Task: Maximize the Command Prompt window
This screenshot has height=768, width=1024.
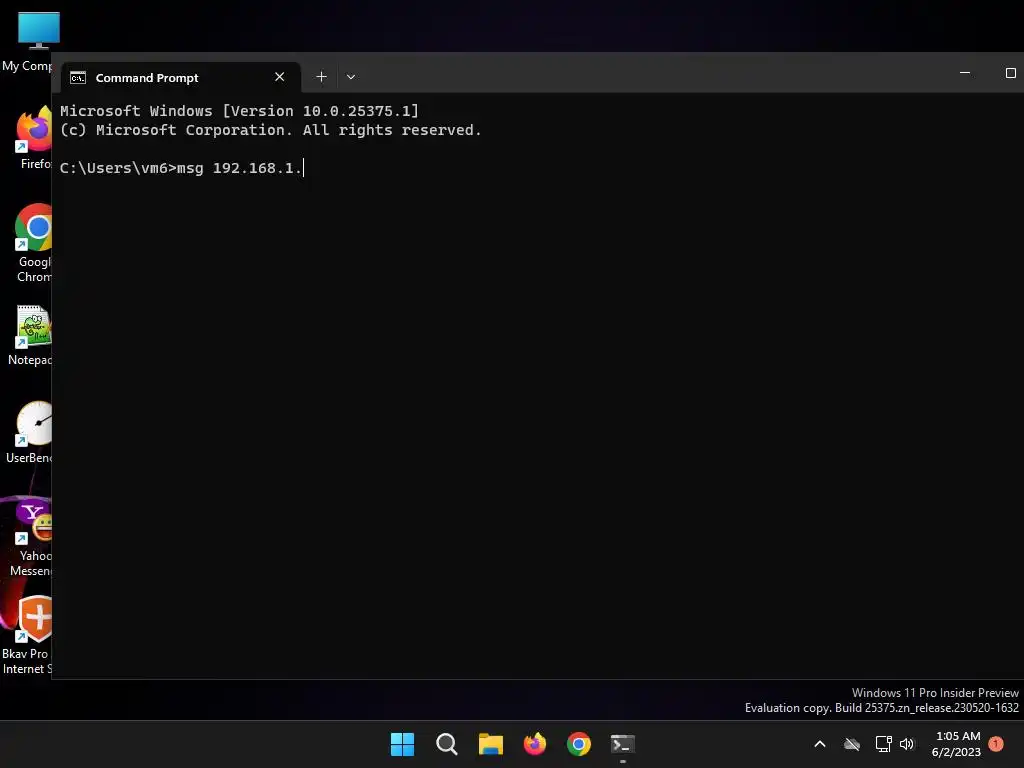Action: (1010, 72)
